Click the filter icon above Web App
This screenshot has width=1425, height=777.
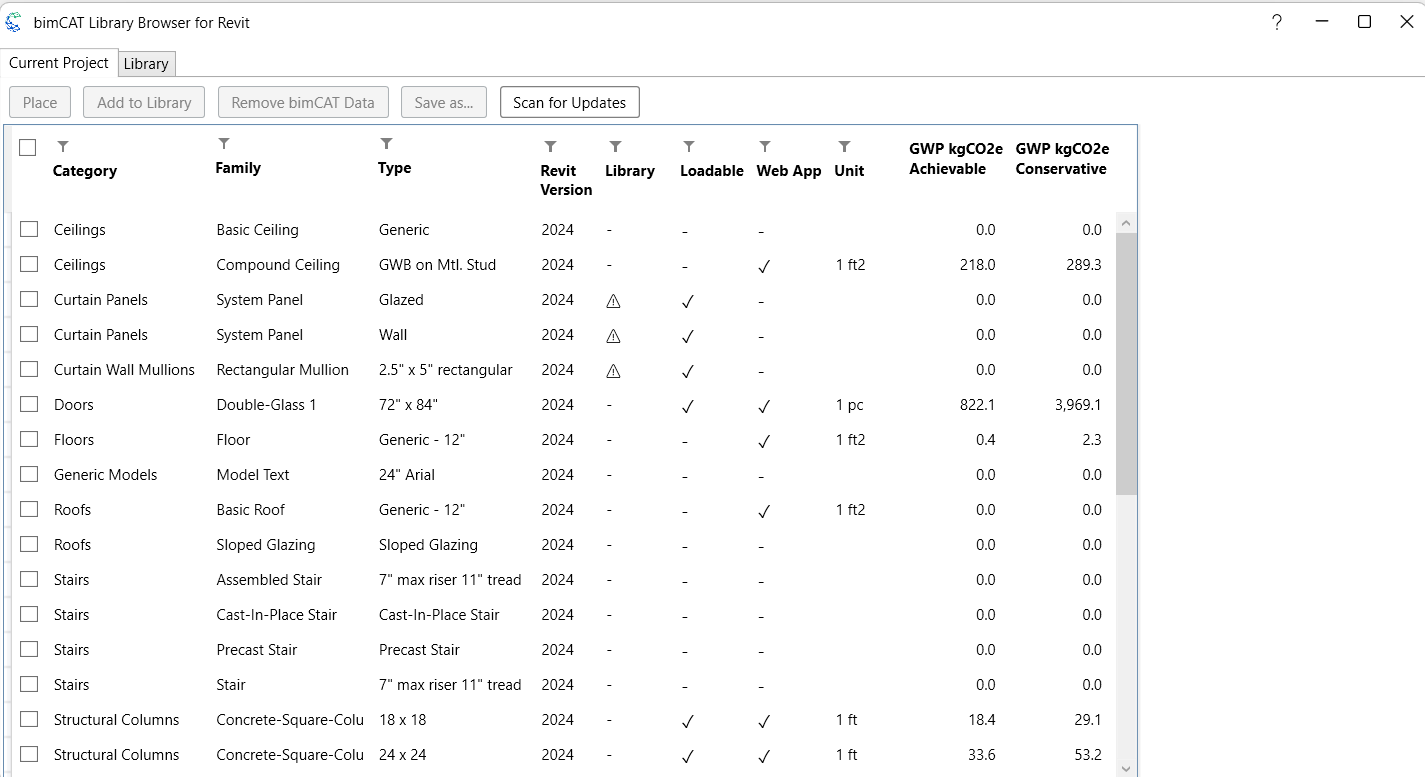click(x=765, y=147)
